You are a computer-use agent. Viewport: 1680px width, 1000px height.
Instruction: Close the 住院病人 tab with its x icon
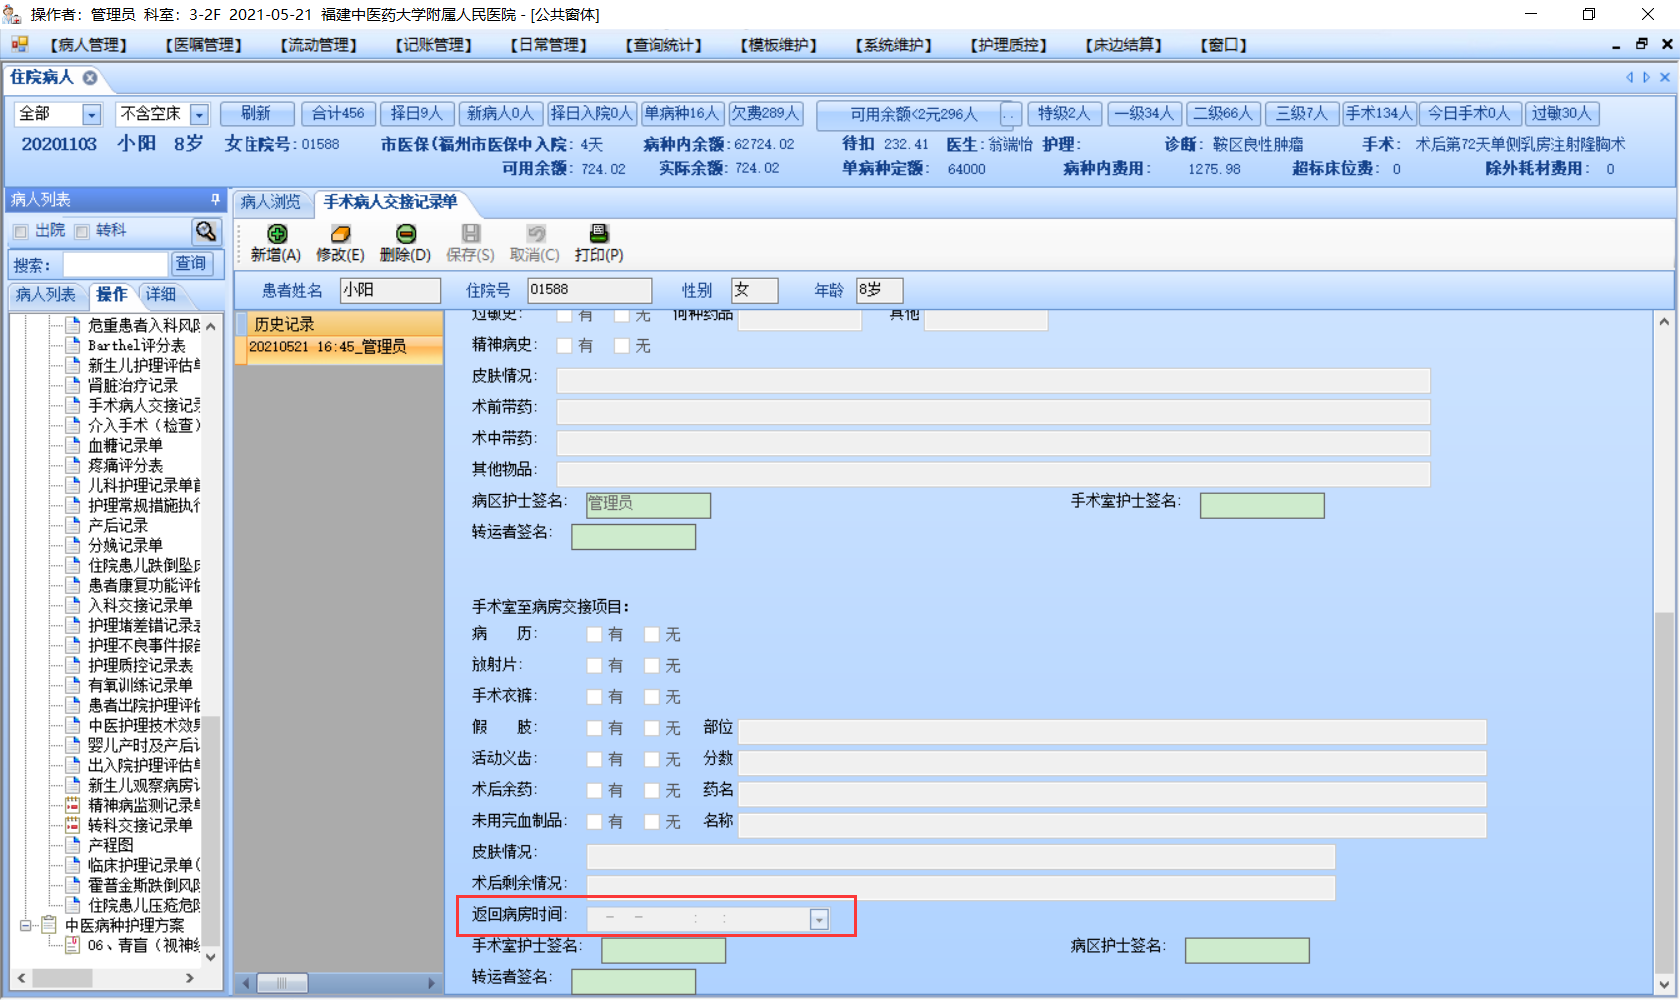pyautogui.click(x=90, y=78)
